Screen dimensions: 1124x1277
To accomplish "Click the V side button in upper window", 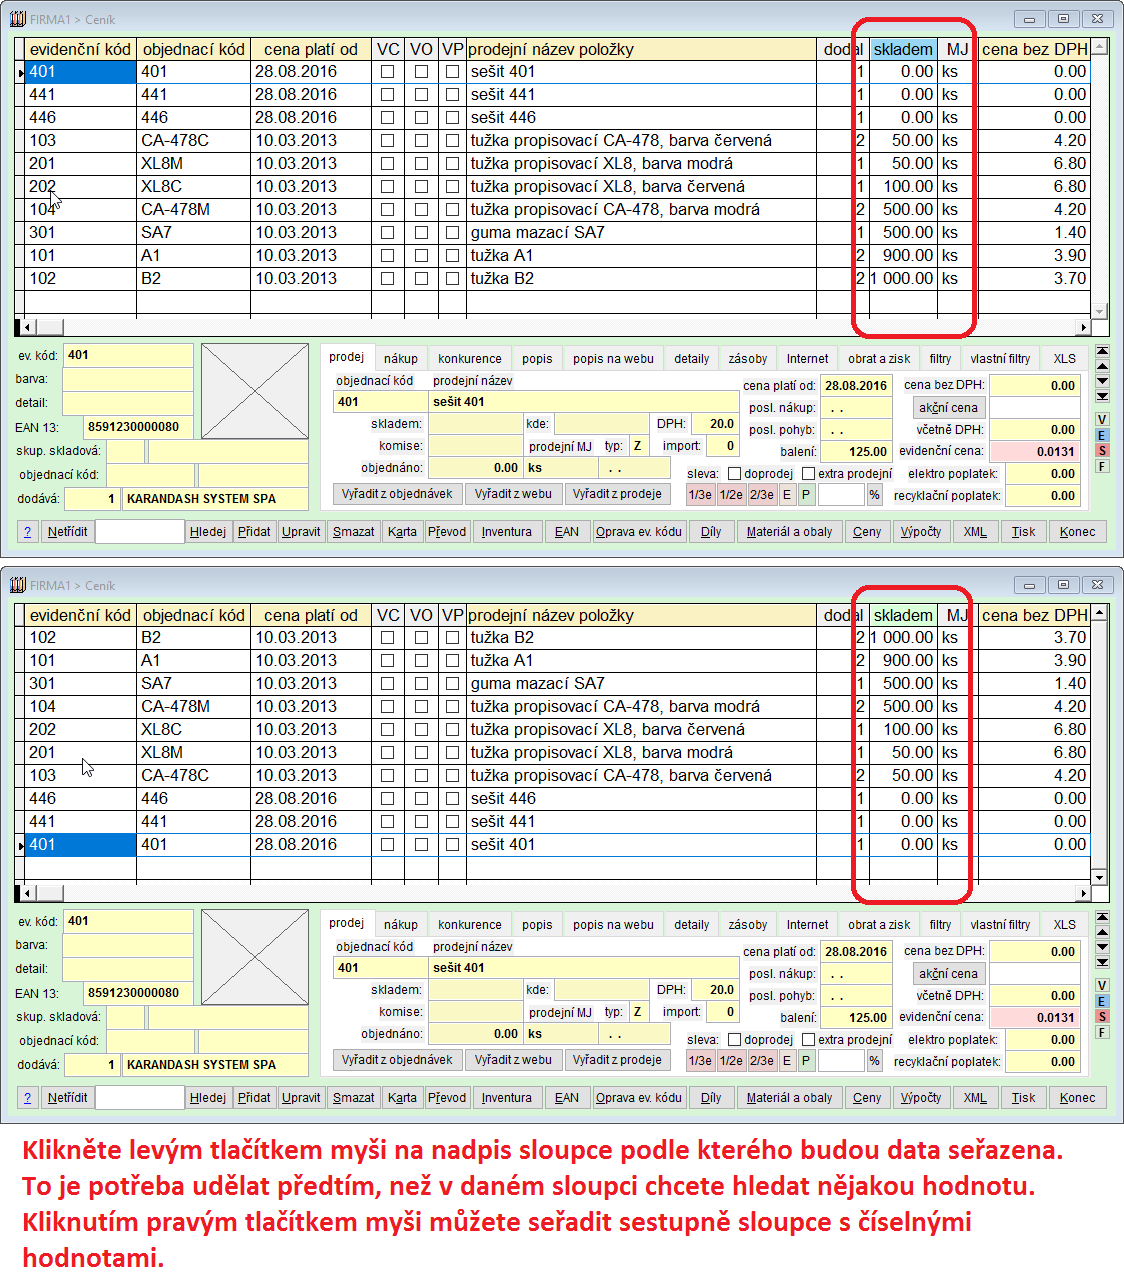I will coord(1102,420).
